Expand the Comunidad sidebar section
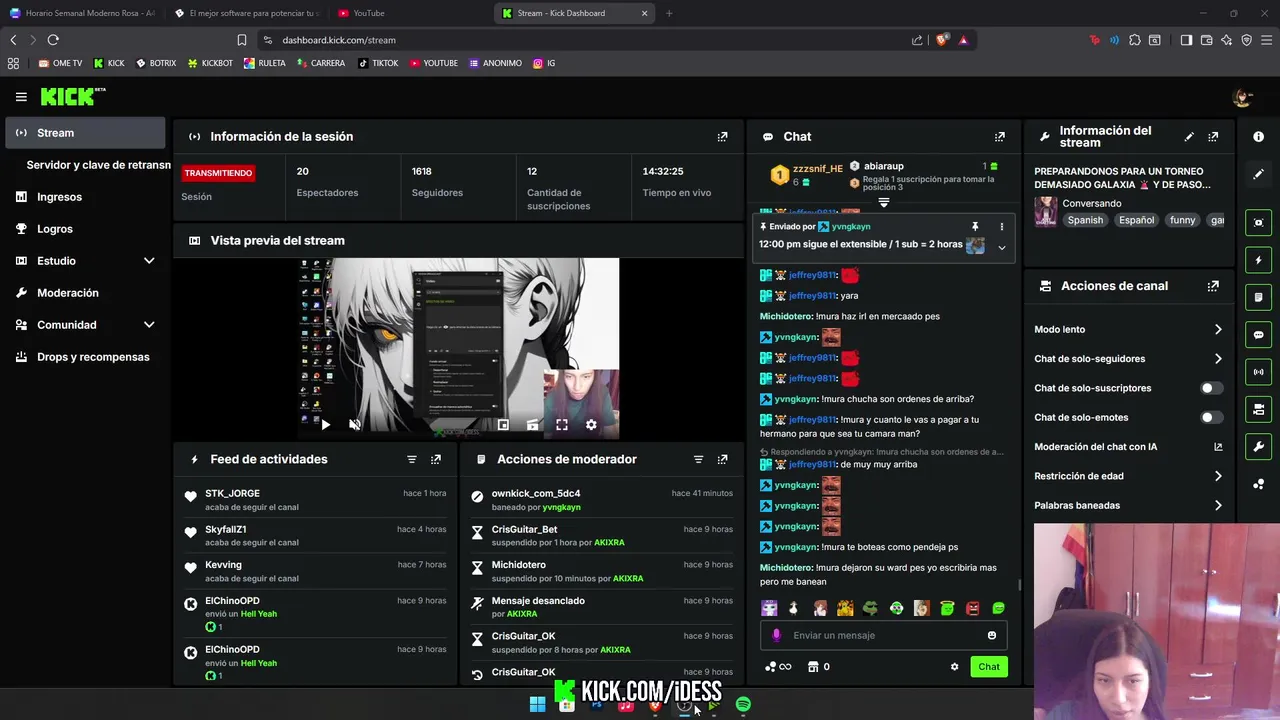Image resolution: width=1280 pixels, height=720 pixels. click(149, 325)
